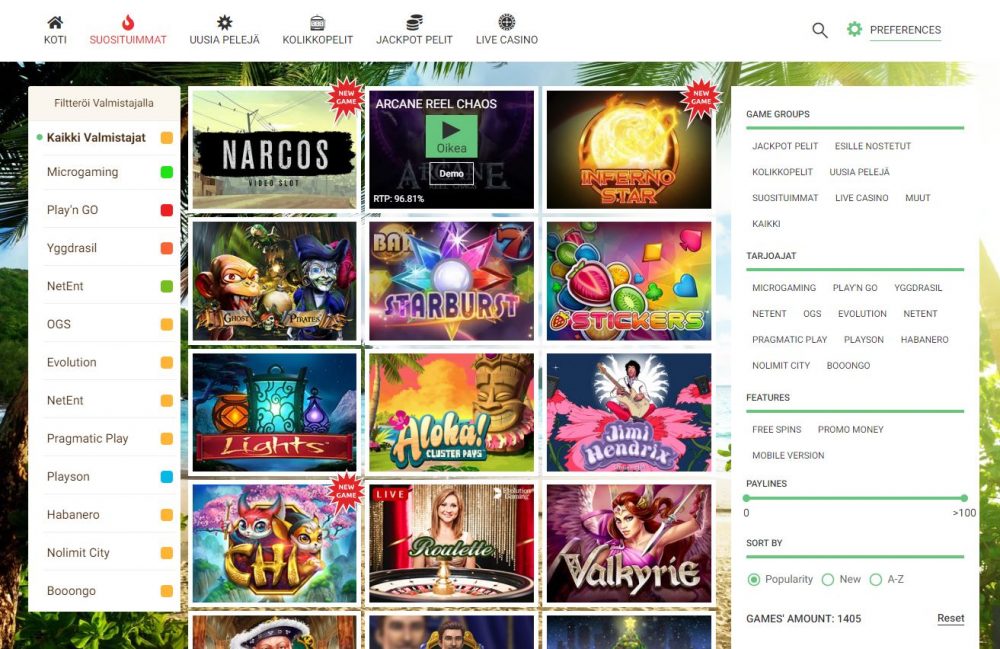Open the Valkyrie game
This screenshot has height=649, width=1000.
629,543
